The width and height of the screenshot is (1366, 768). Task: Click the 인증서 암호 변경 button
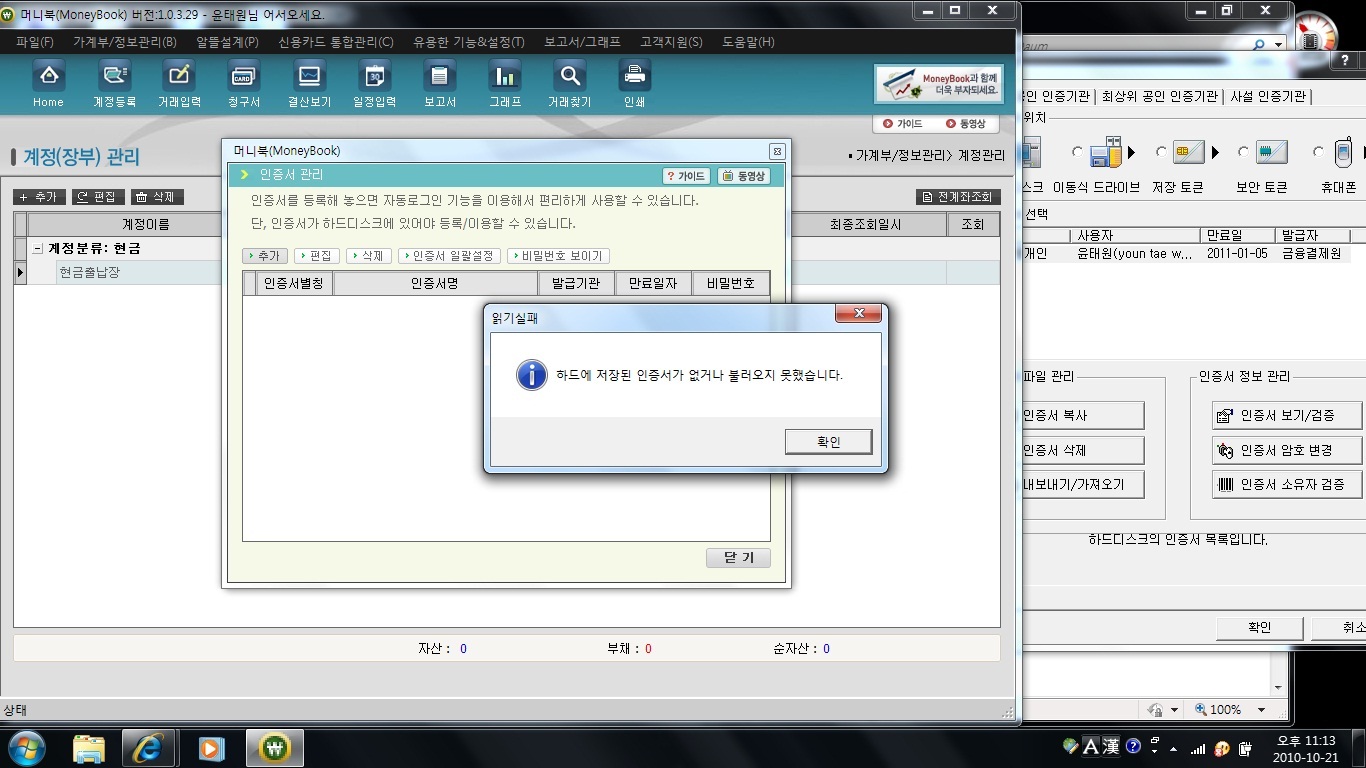point(1286,450)
